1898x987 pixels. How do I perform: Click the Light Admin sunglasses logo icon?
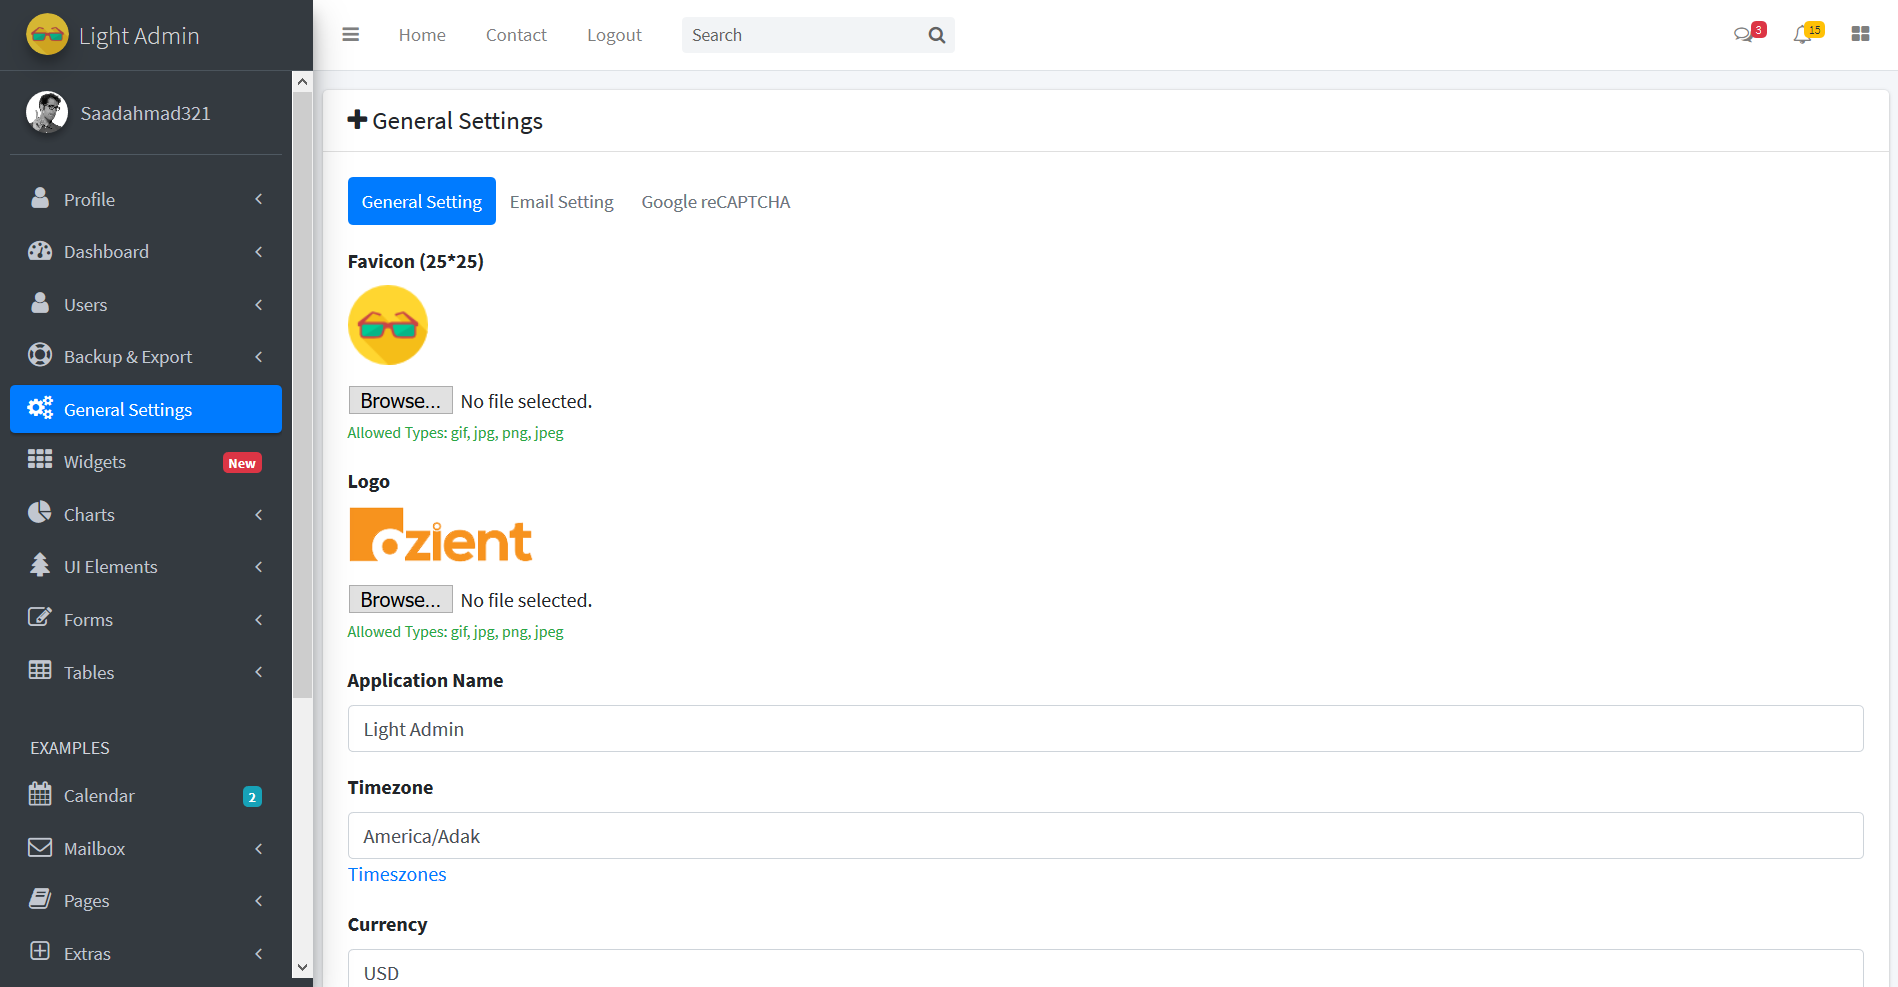[47, 35]
